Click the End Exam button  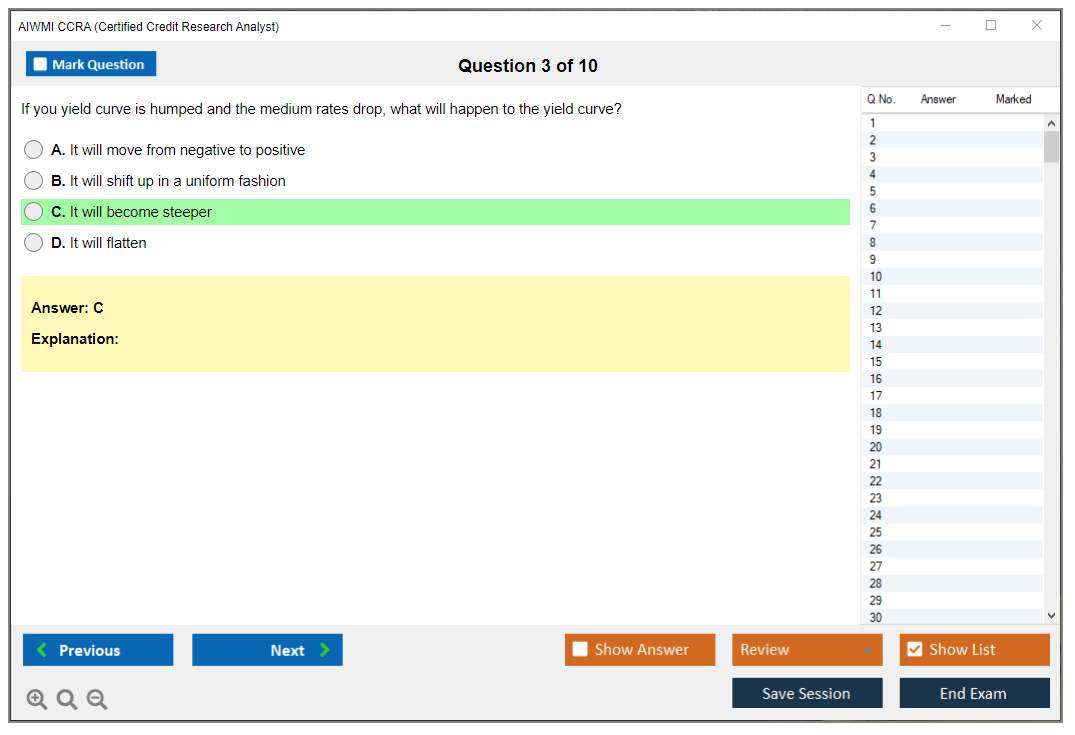(973, 694)
